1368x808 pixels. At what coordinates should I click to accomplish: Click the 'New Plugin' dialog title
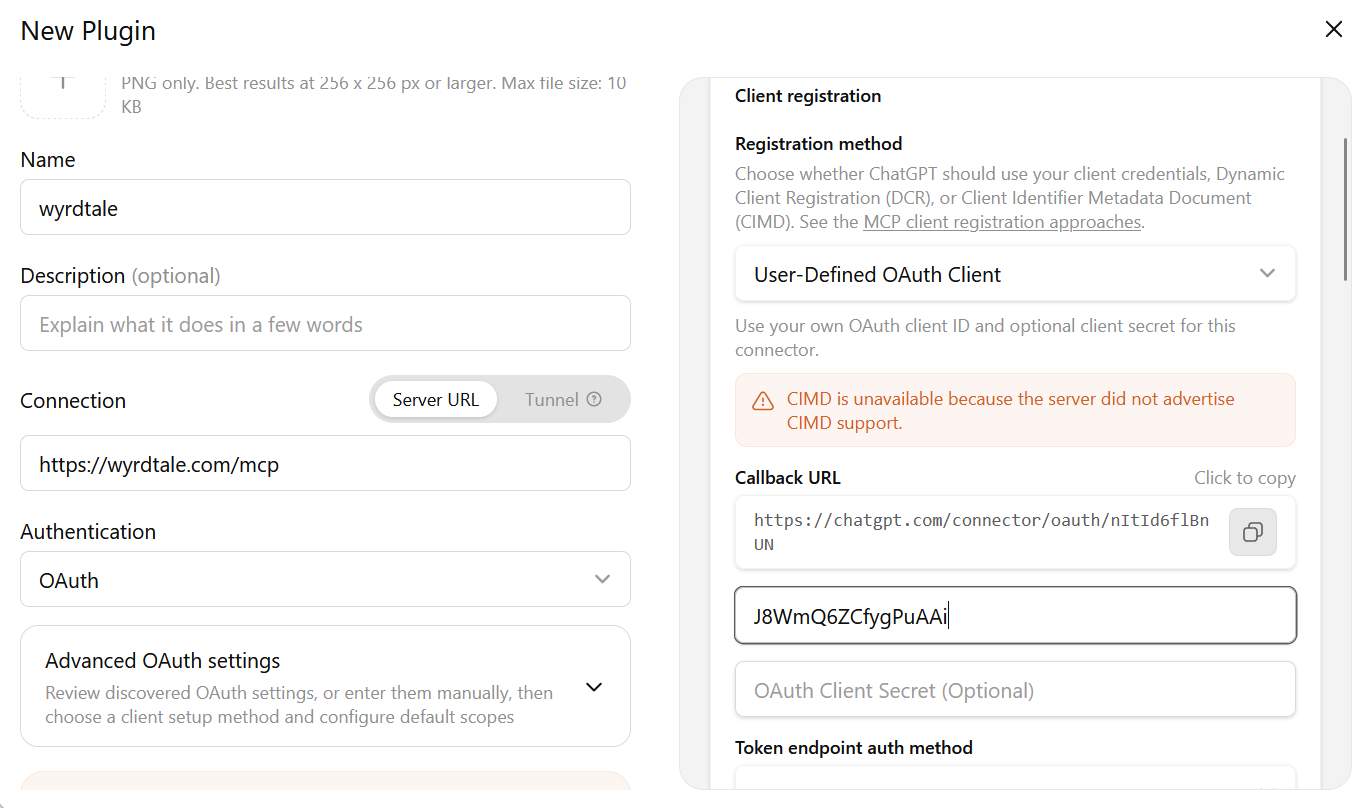click(88, 31)
